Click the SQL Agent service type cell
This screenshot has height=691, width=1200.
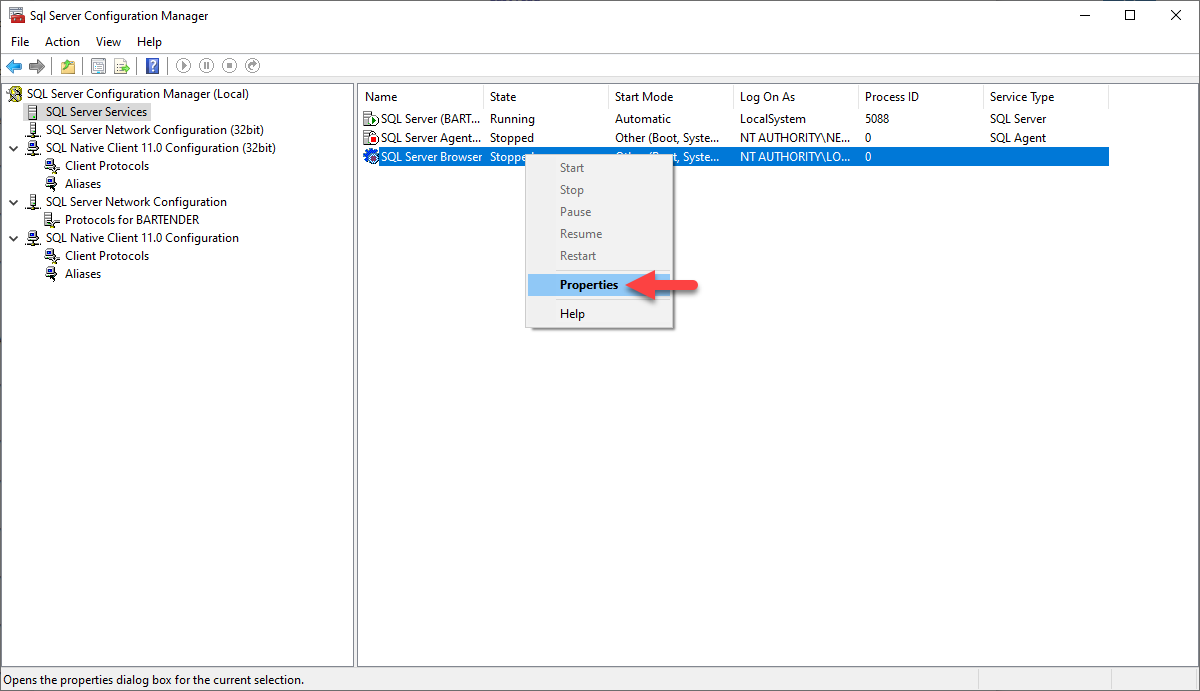pyautogui.click(x=1018, y=138)
